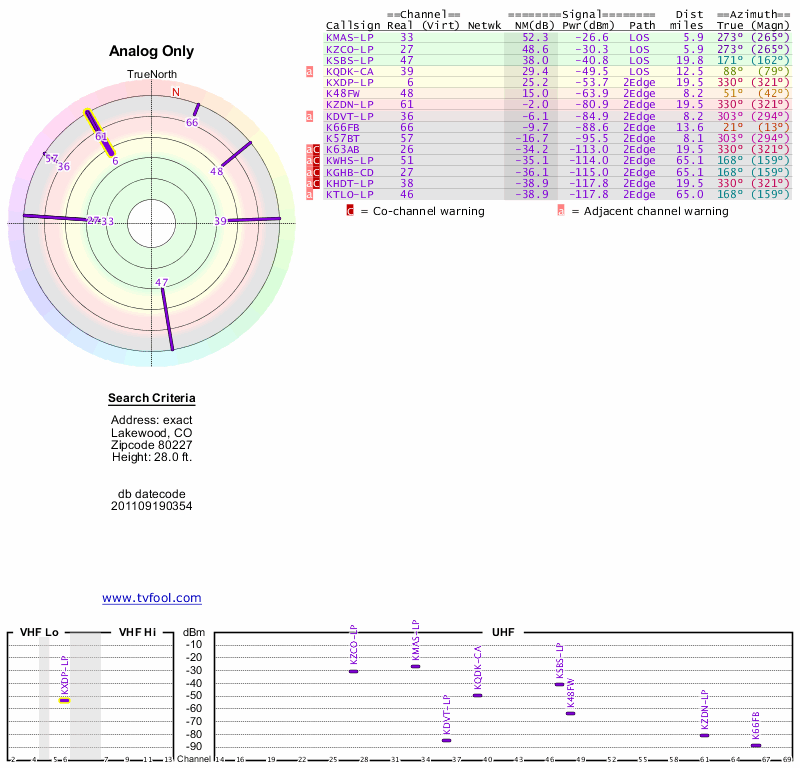Click adjacent channel warning icon beside KQDK-CA
This screenshot has height=768, width=800.
[310, 71]
